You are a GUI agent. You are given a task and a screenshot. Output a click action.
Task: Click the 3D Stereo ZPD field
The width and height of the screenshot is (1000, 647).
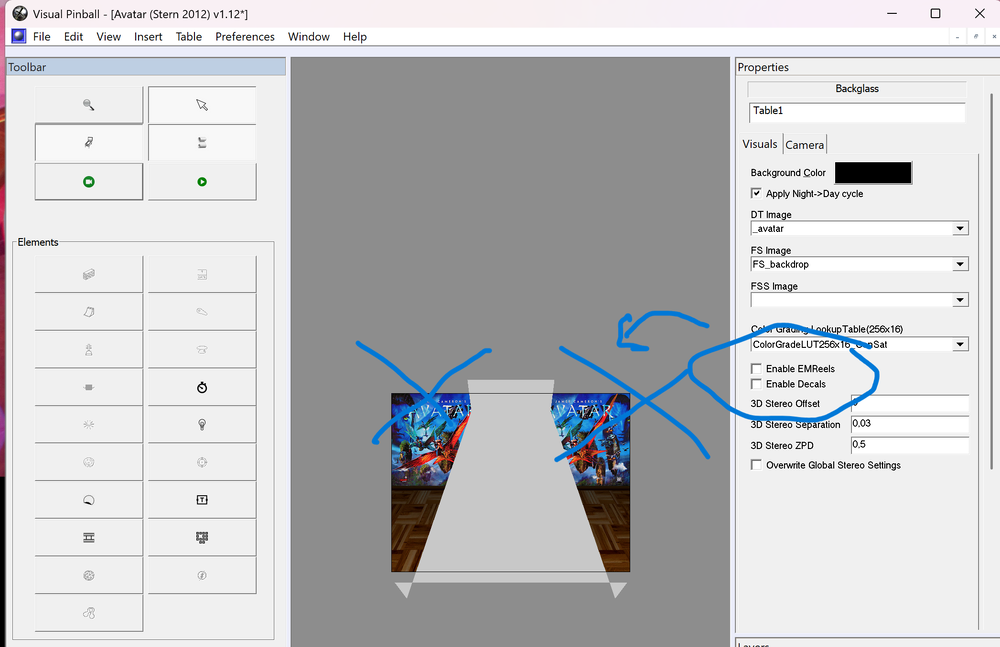[910, 445]
